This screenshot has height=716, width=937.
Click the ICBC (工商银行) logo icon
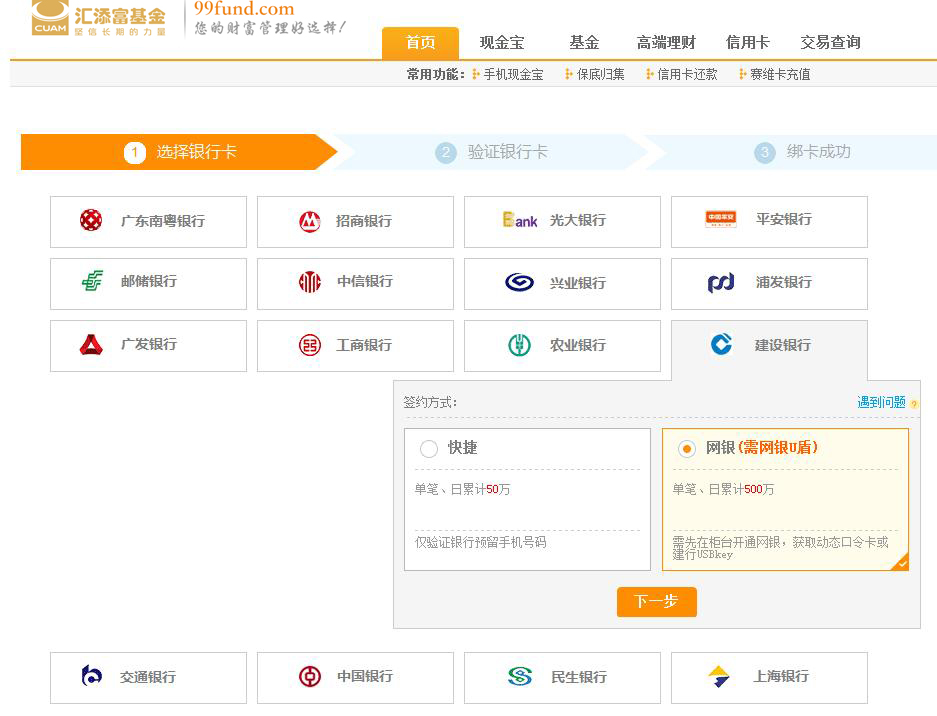[310, 345]
